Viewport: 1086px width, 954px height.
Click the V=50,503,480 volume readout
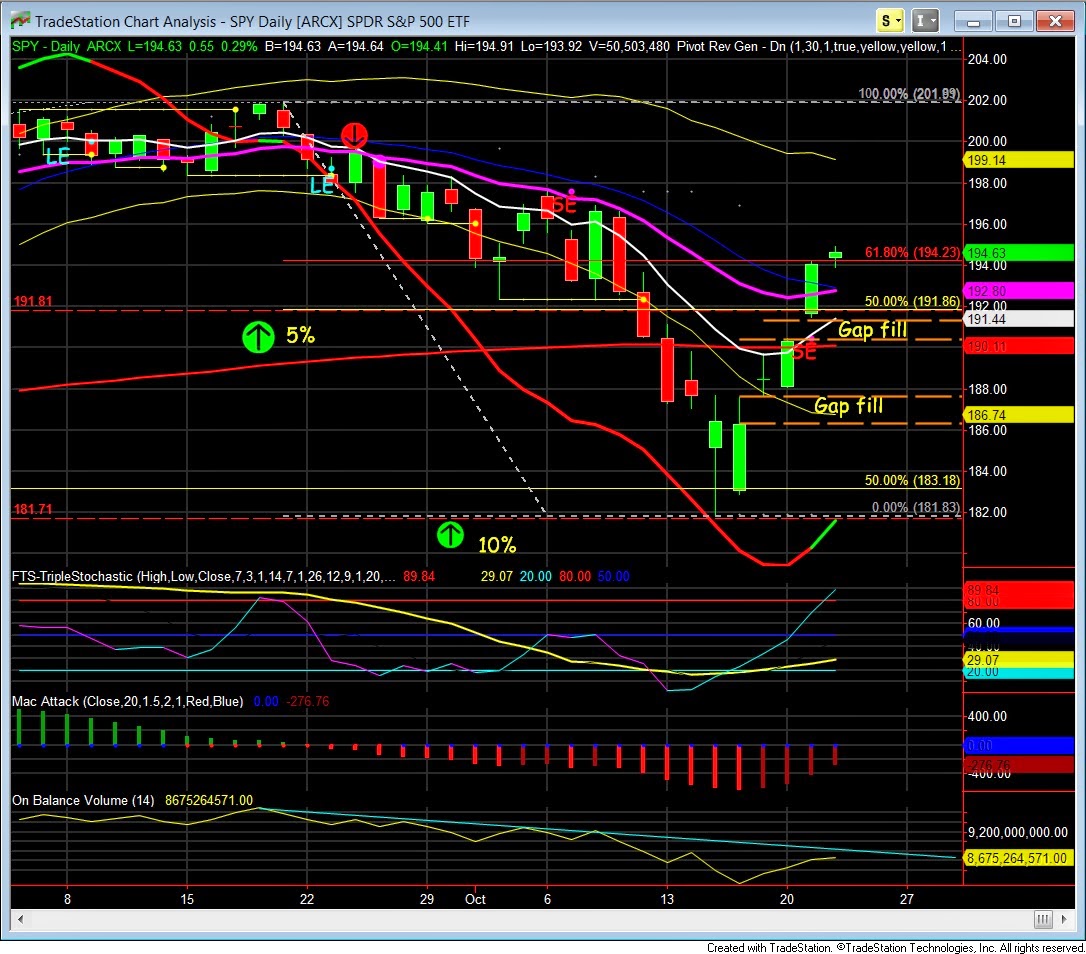pos(629,46)
